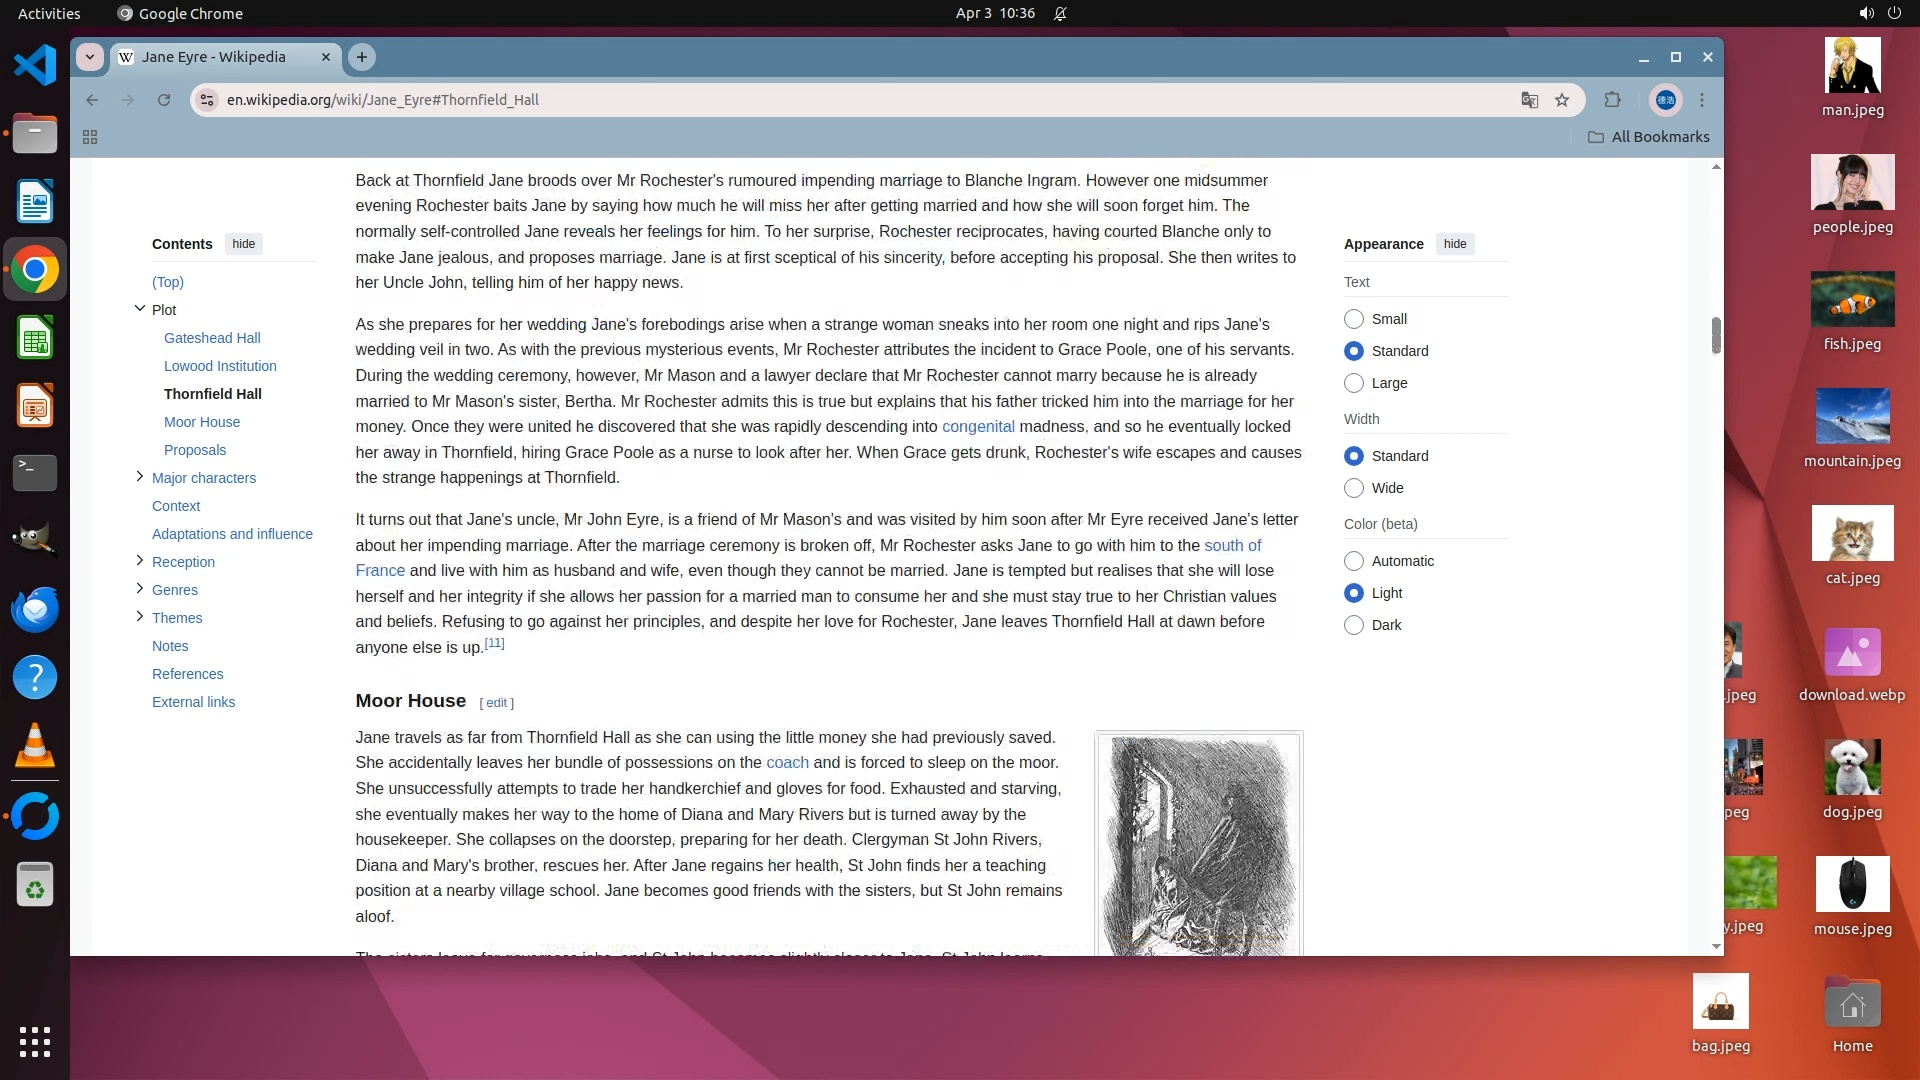The image size is (1920, 1080).
Task: Click the page vertical scrollbar thumb
Action: tap(1716, 336)
